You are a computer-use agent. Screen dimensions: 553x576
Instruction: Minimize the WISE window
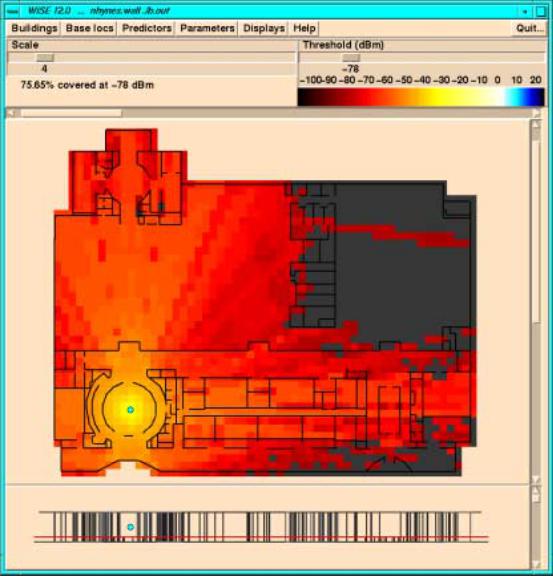coord(525,12)
